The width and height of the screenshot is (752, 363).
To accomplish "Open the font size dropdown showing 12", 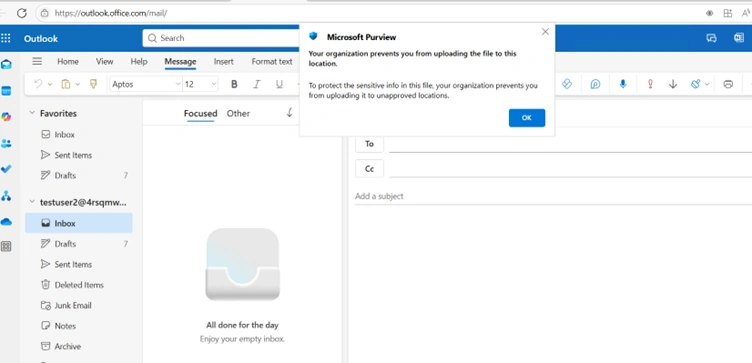I will [200, 84].
